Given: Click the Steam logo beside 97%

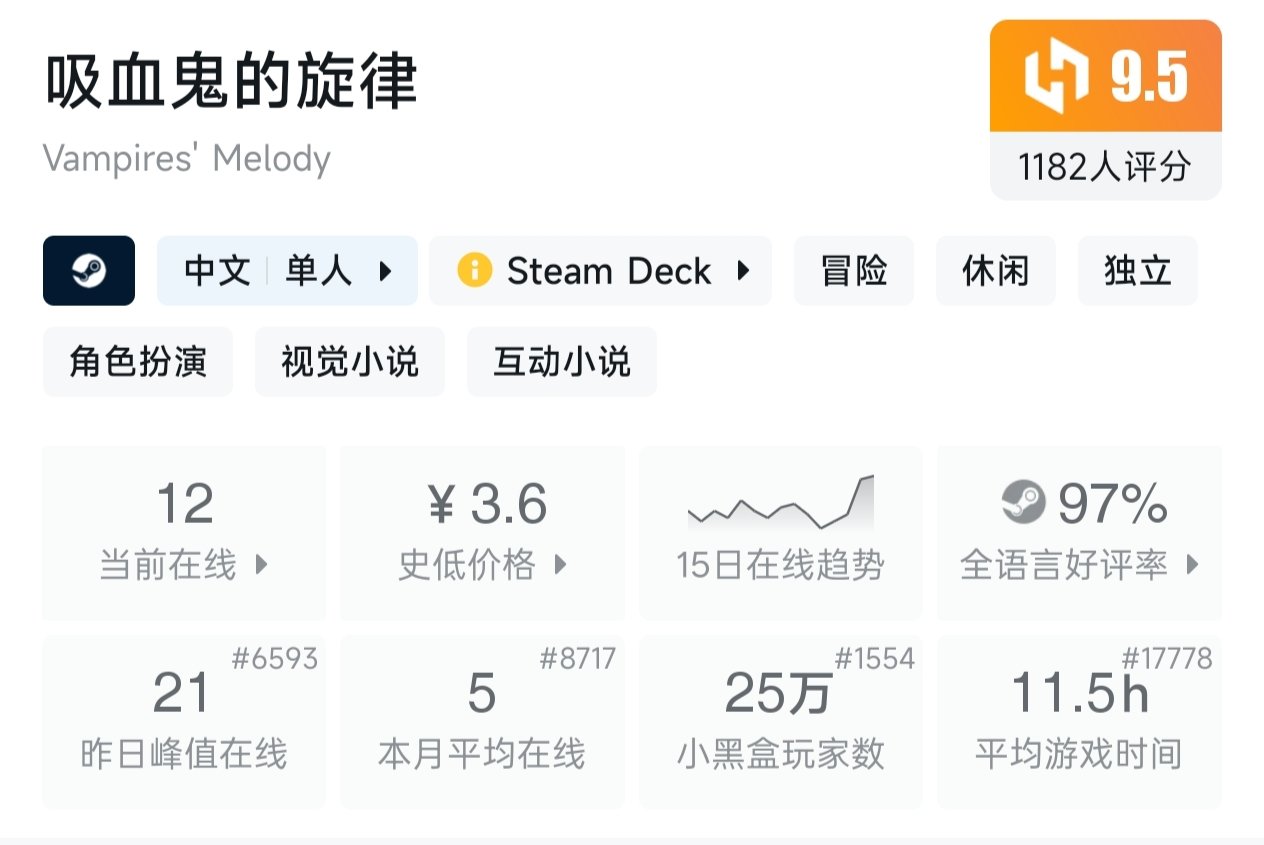Looking at the screenshot, I should coord(1023,503).
